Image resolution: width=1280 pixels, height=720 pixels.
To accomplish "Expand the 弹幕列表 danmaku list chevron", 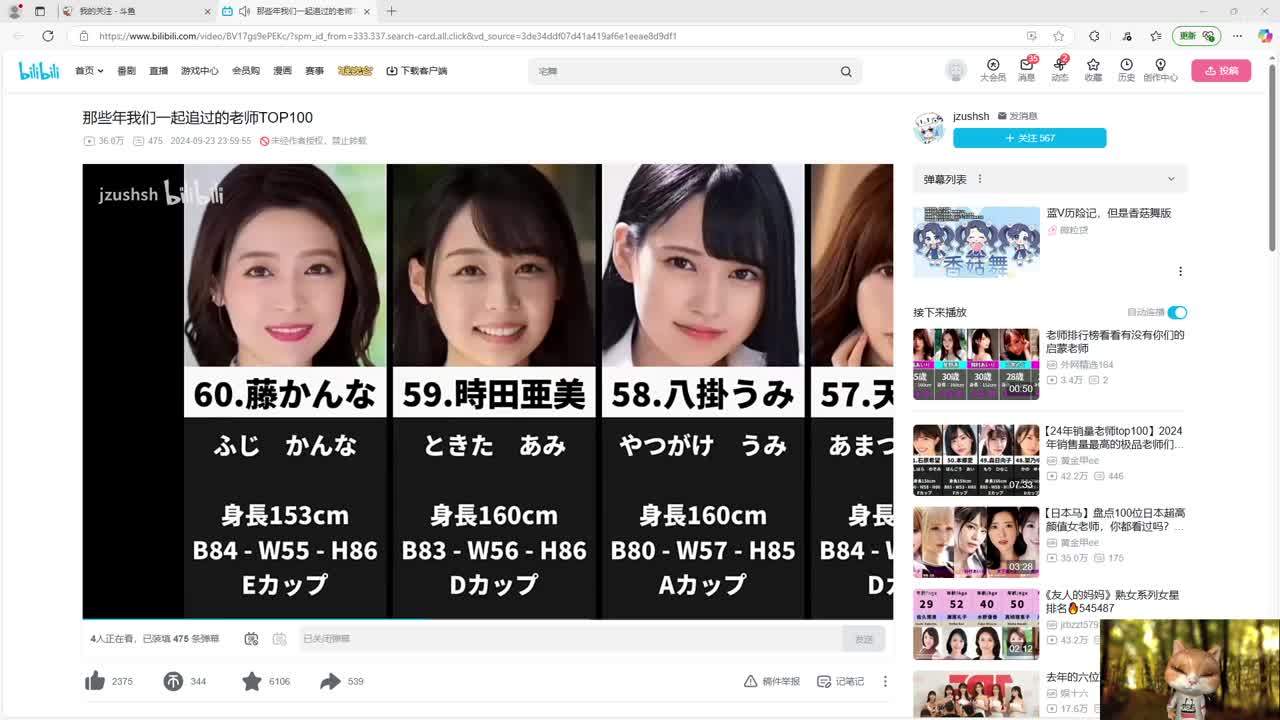I will coord(1171,179).
